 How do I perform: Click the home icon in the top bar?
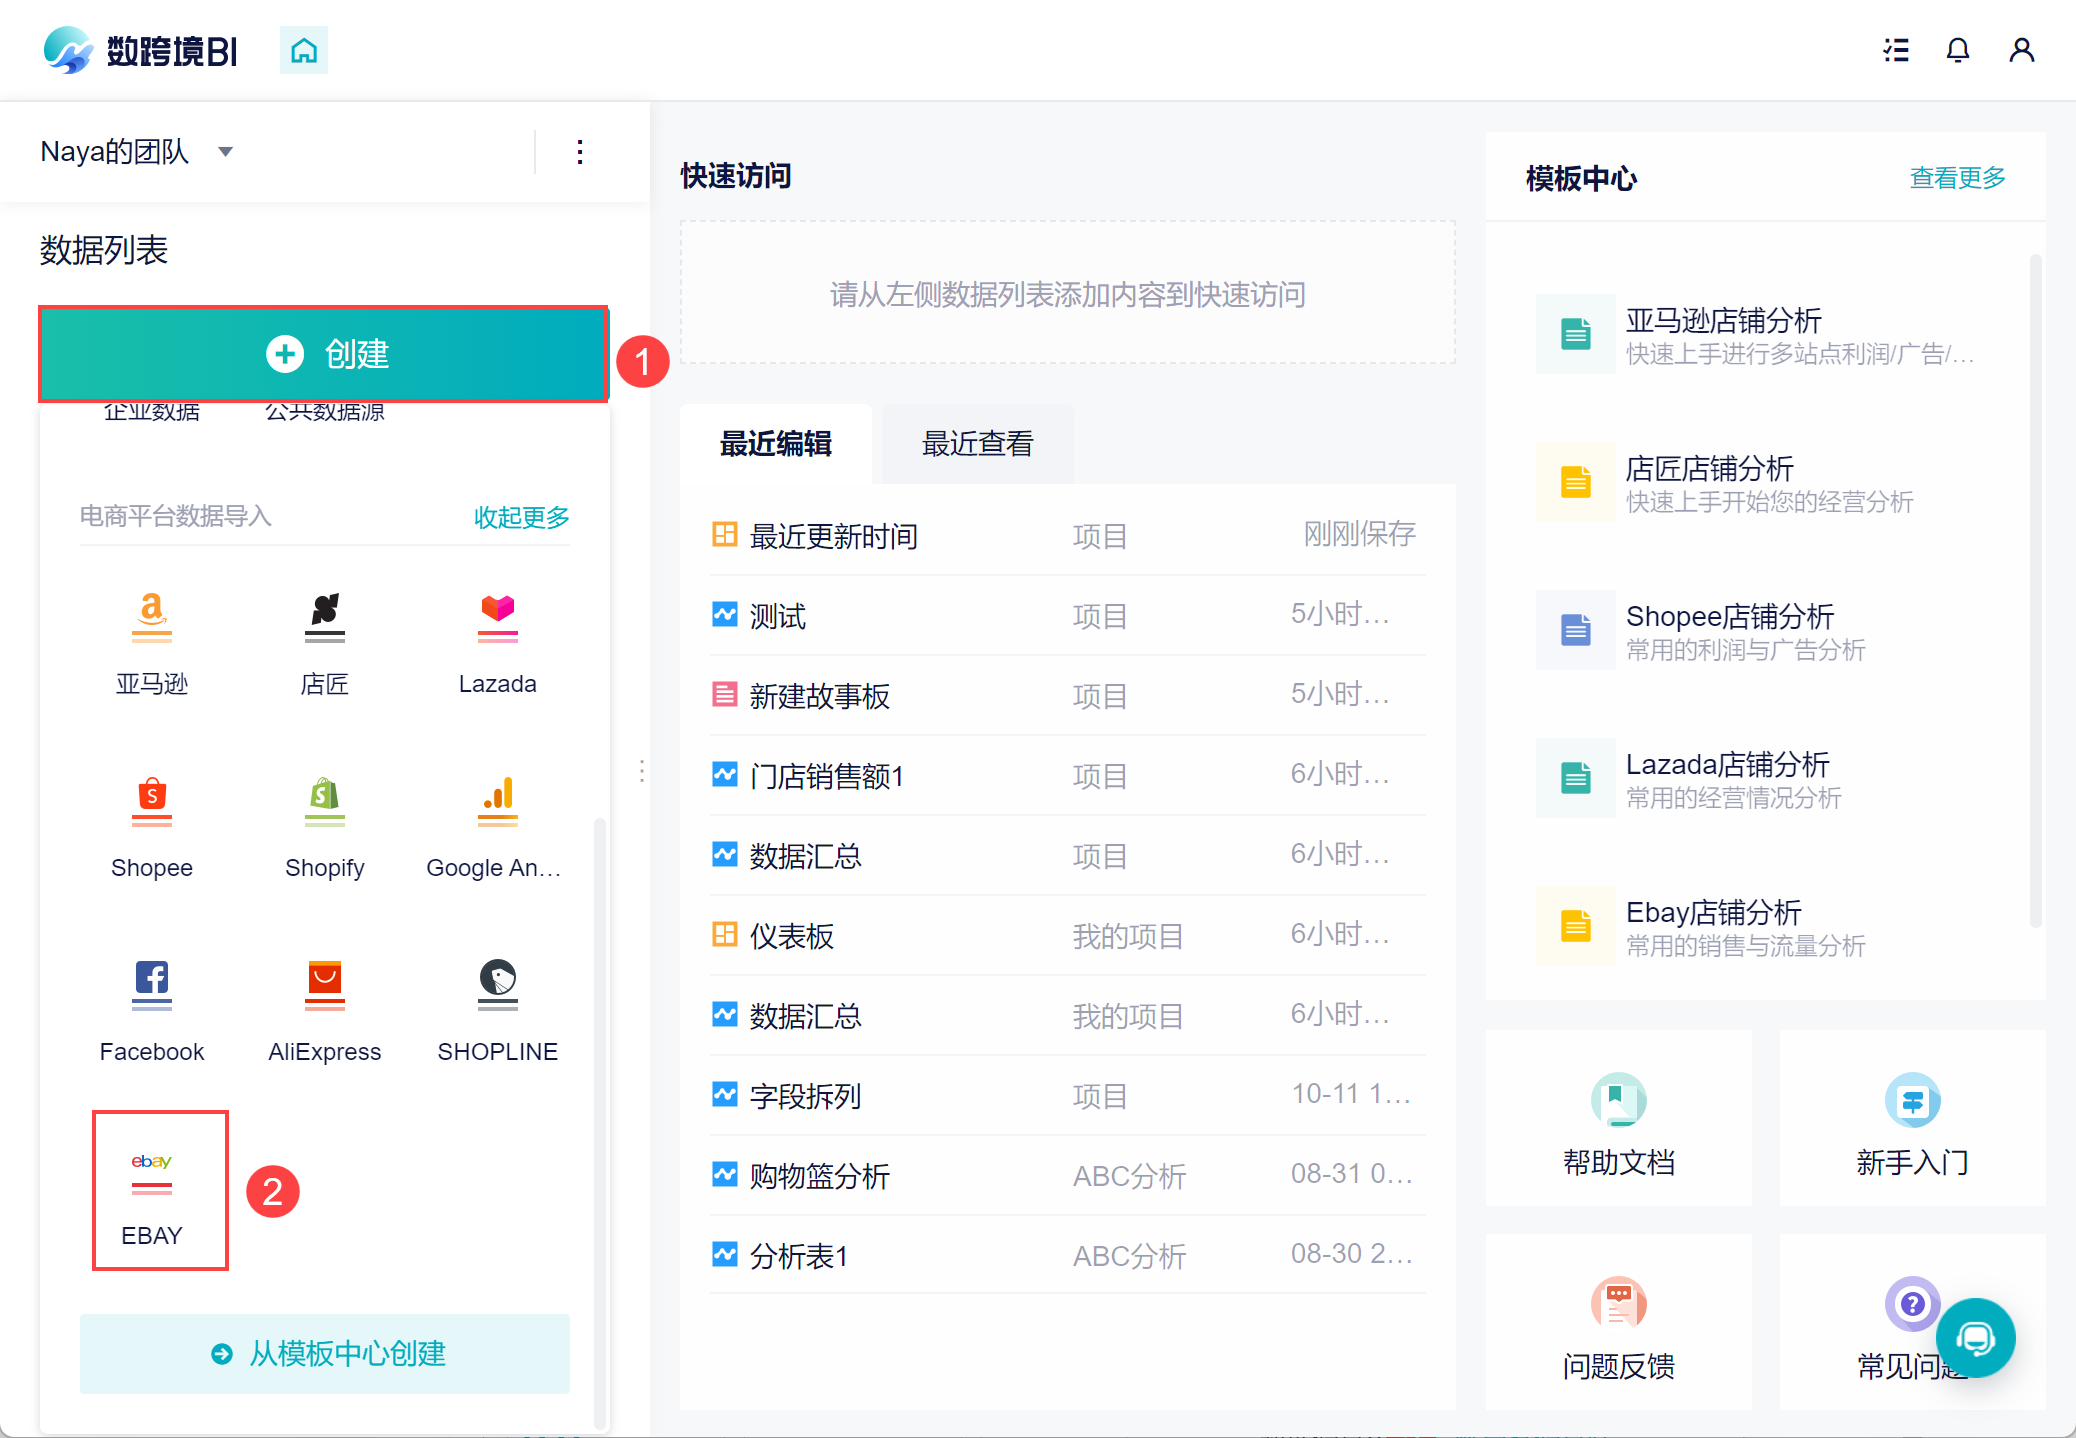[303, 50]
